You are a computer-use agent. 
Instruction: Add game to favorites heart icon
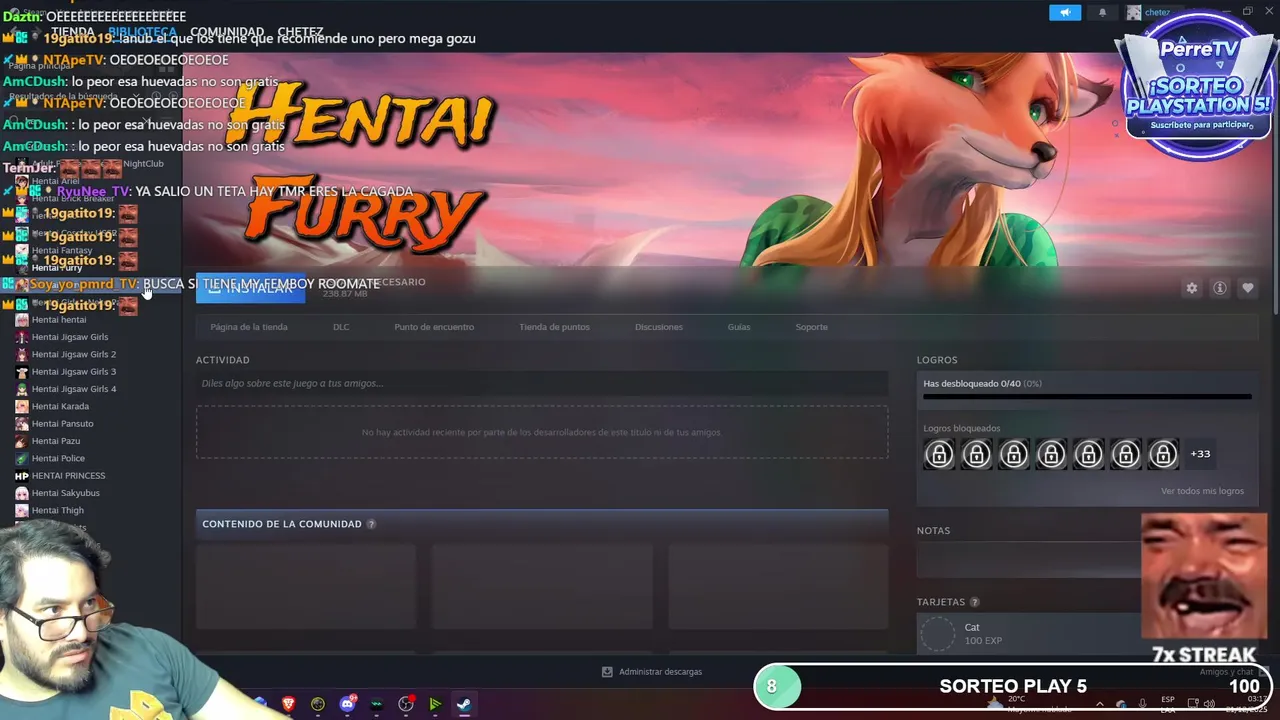(x=1248, y=288)
